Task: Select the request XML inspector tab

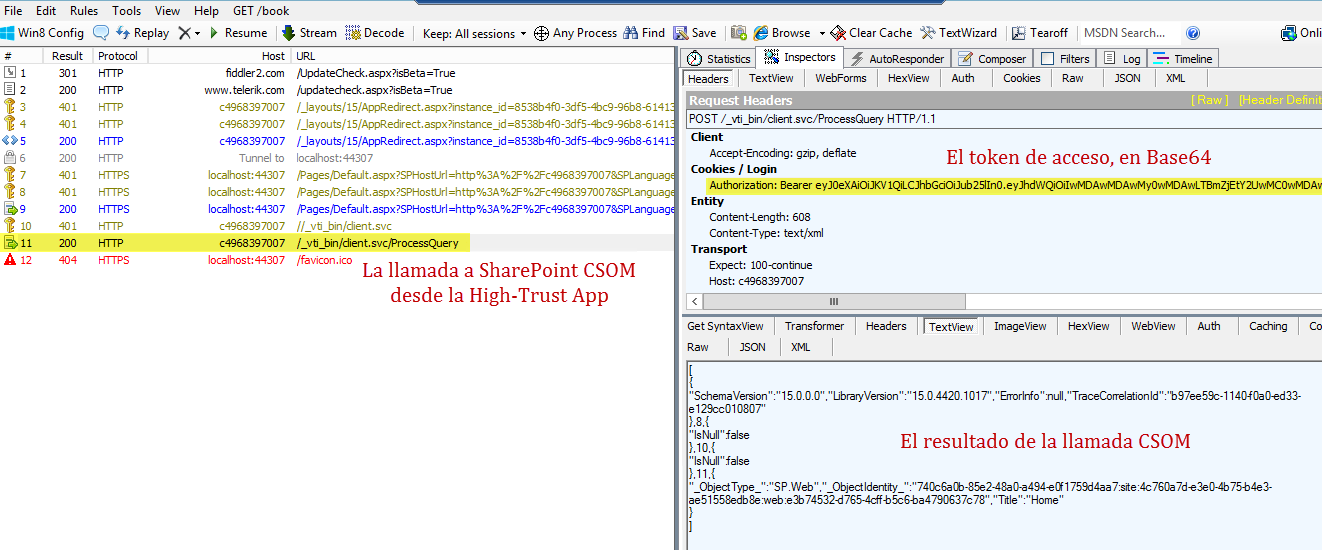Action: [x=1176, y=78]
